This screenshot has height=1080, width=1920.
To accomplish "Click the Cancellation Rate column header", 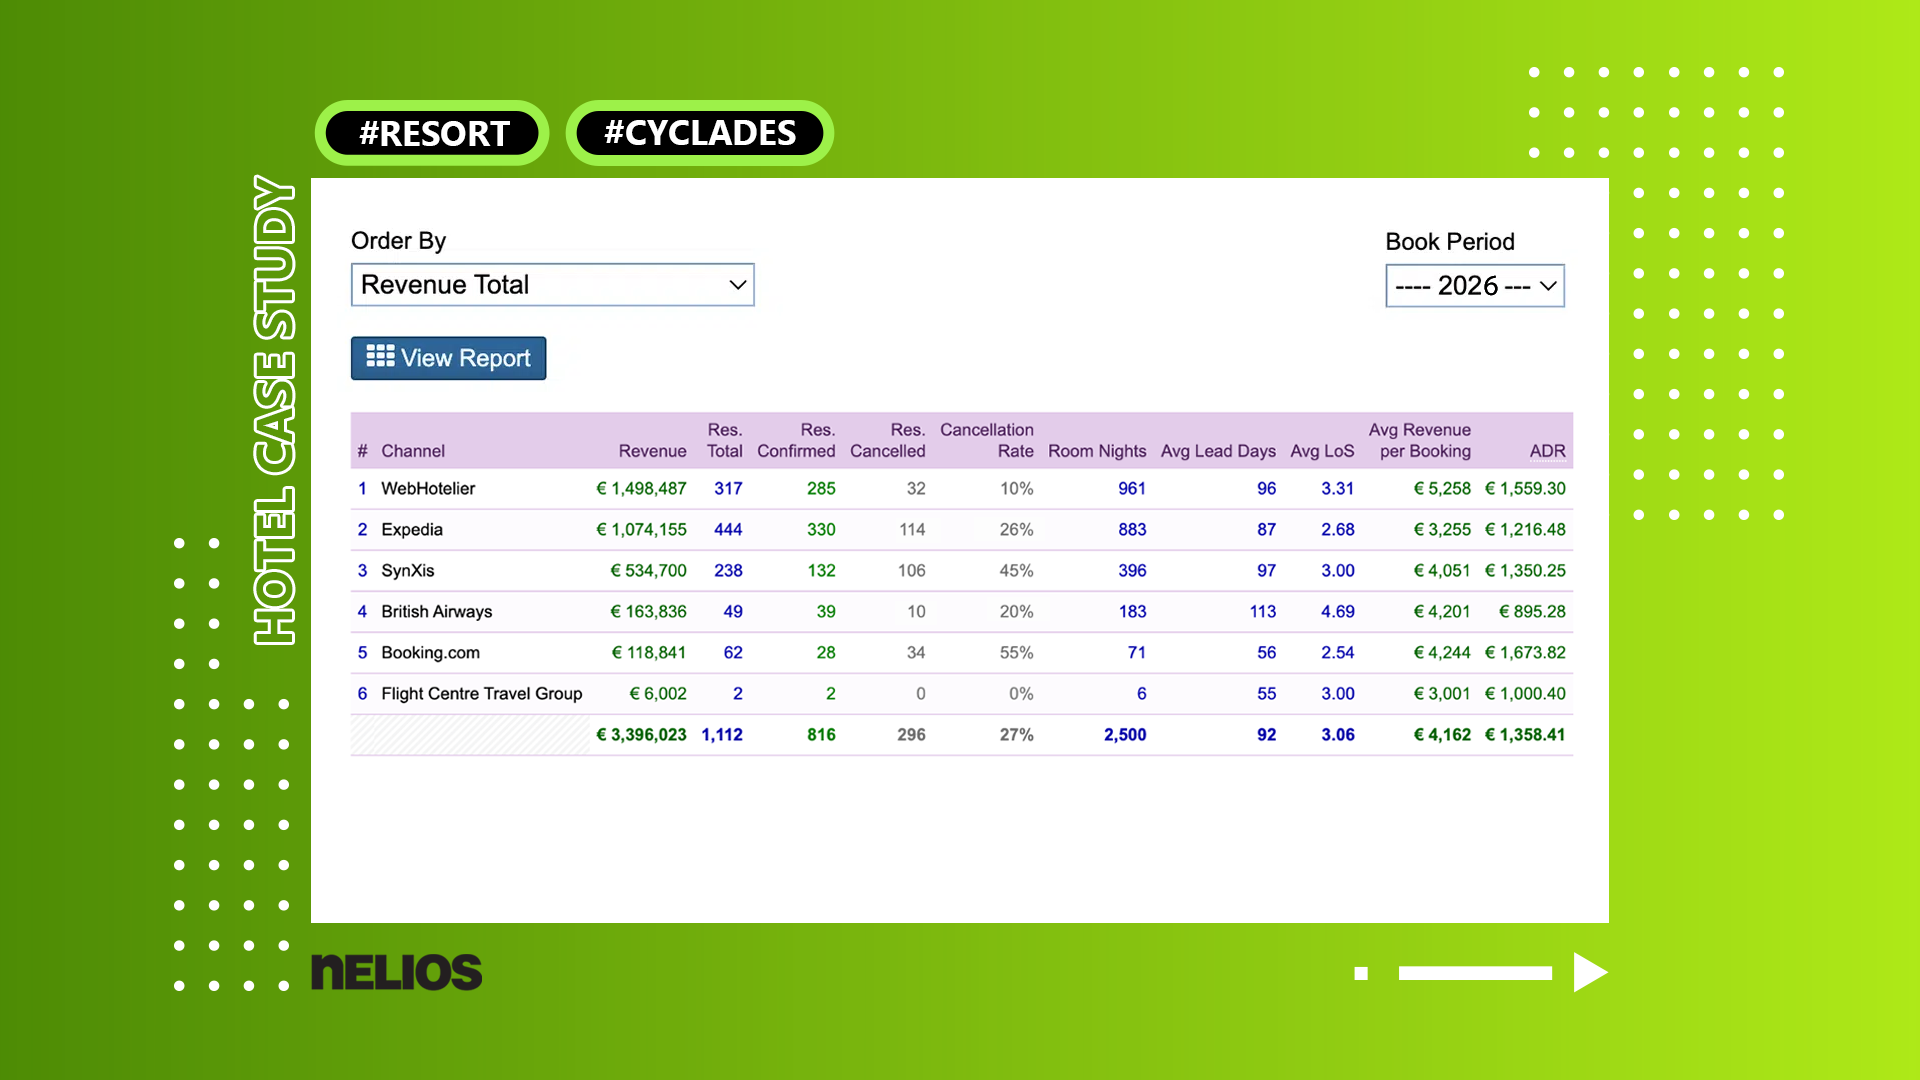I will pos(986,440).
